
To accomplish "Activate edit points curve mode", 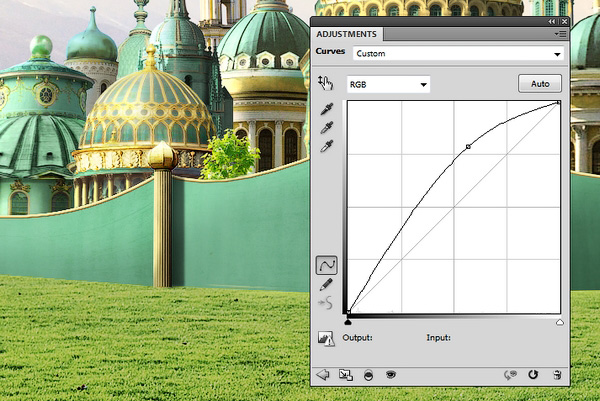I will 326,265.
